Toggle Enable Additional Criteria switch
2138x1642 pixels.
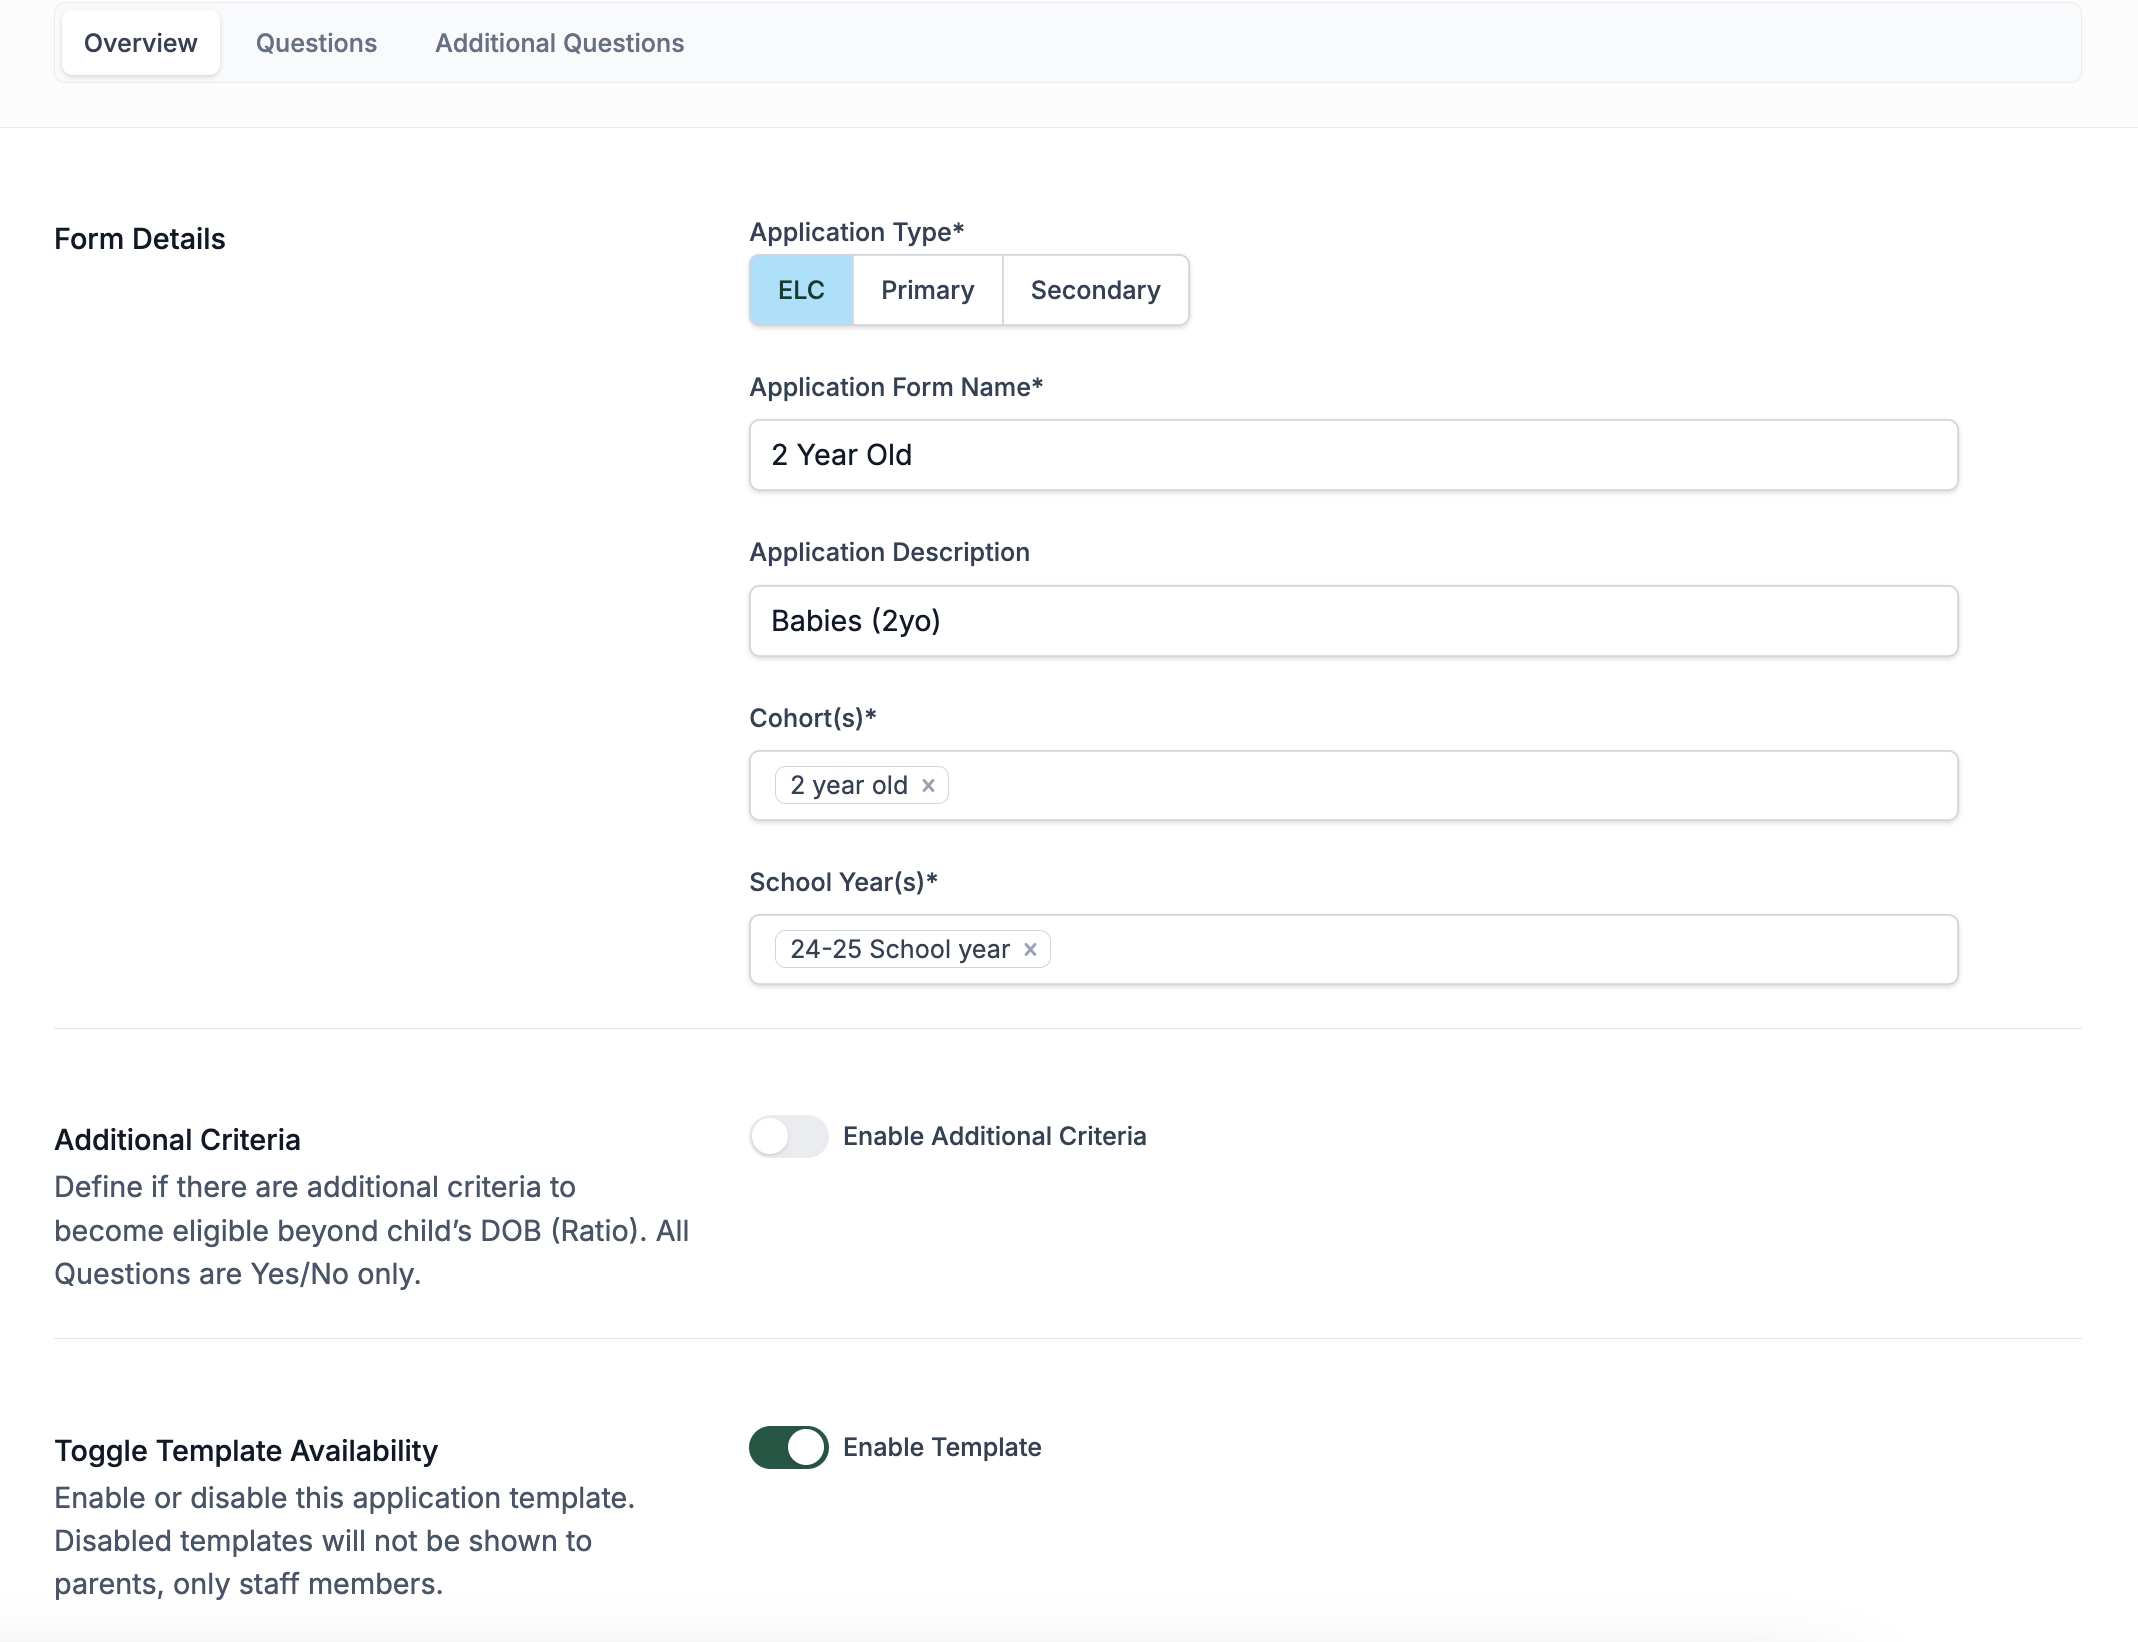point(789,1136)
